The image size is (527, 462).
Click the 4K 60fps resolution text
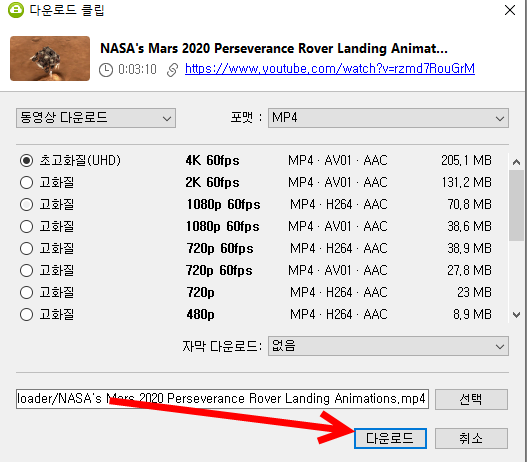pos(212,161)
